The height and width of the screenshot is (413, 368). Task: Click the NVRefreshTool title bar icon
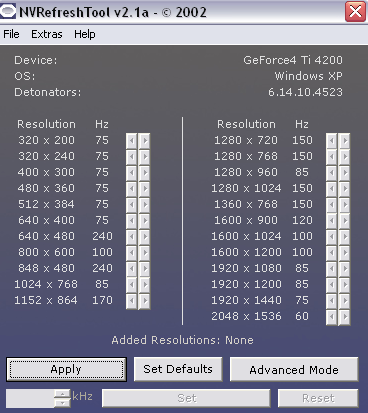point(8,12)
